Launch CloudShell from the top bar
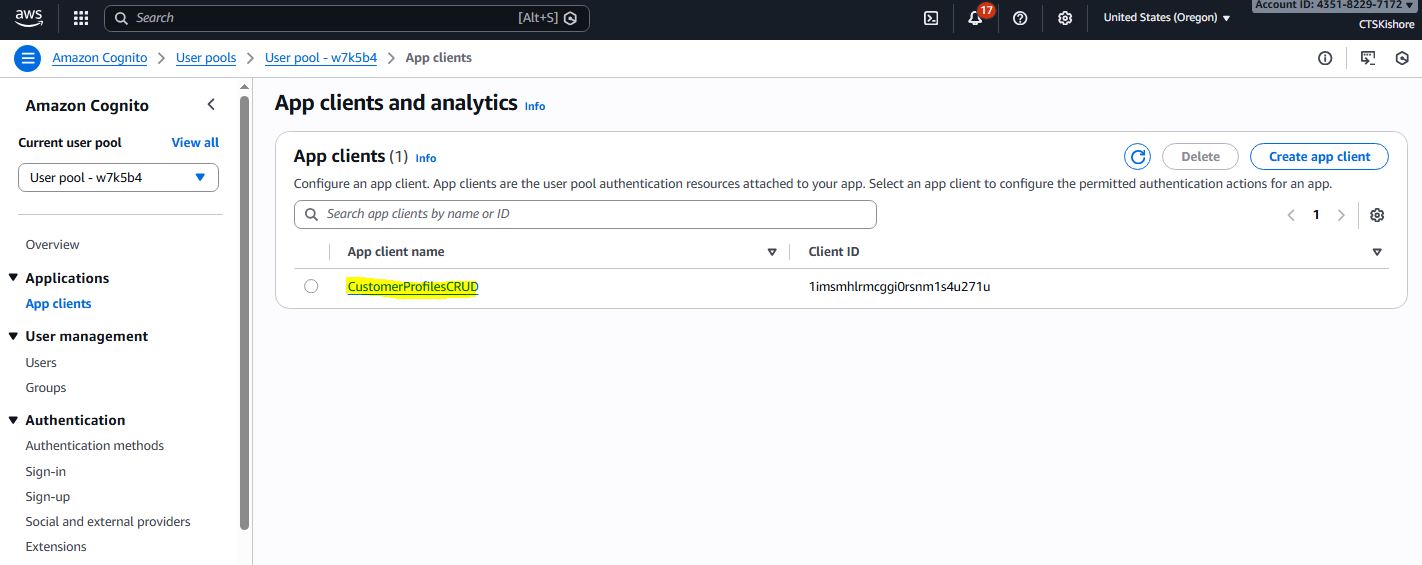The height and width of the screenshot is (565, 1422). tap(930, 18)
